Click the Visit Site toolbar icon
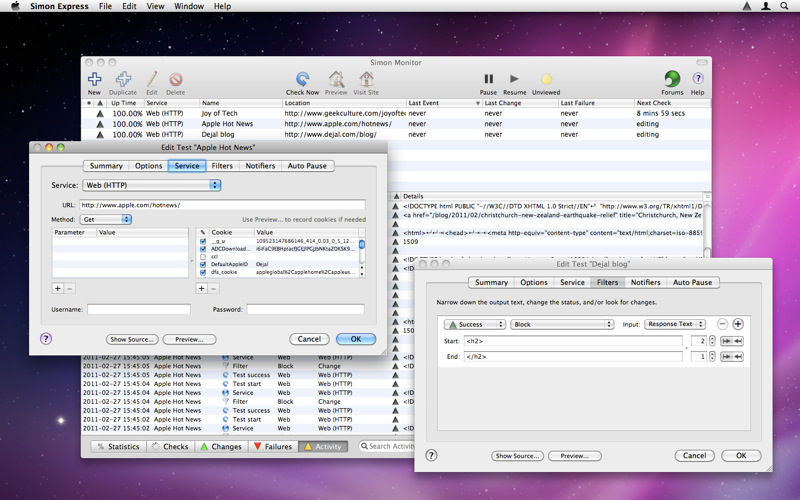The width and height of the screenshot is (800, 500). (x=366, y=79)
